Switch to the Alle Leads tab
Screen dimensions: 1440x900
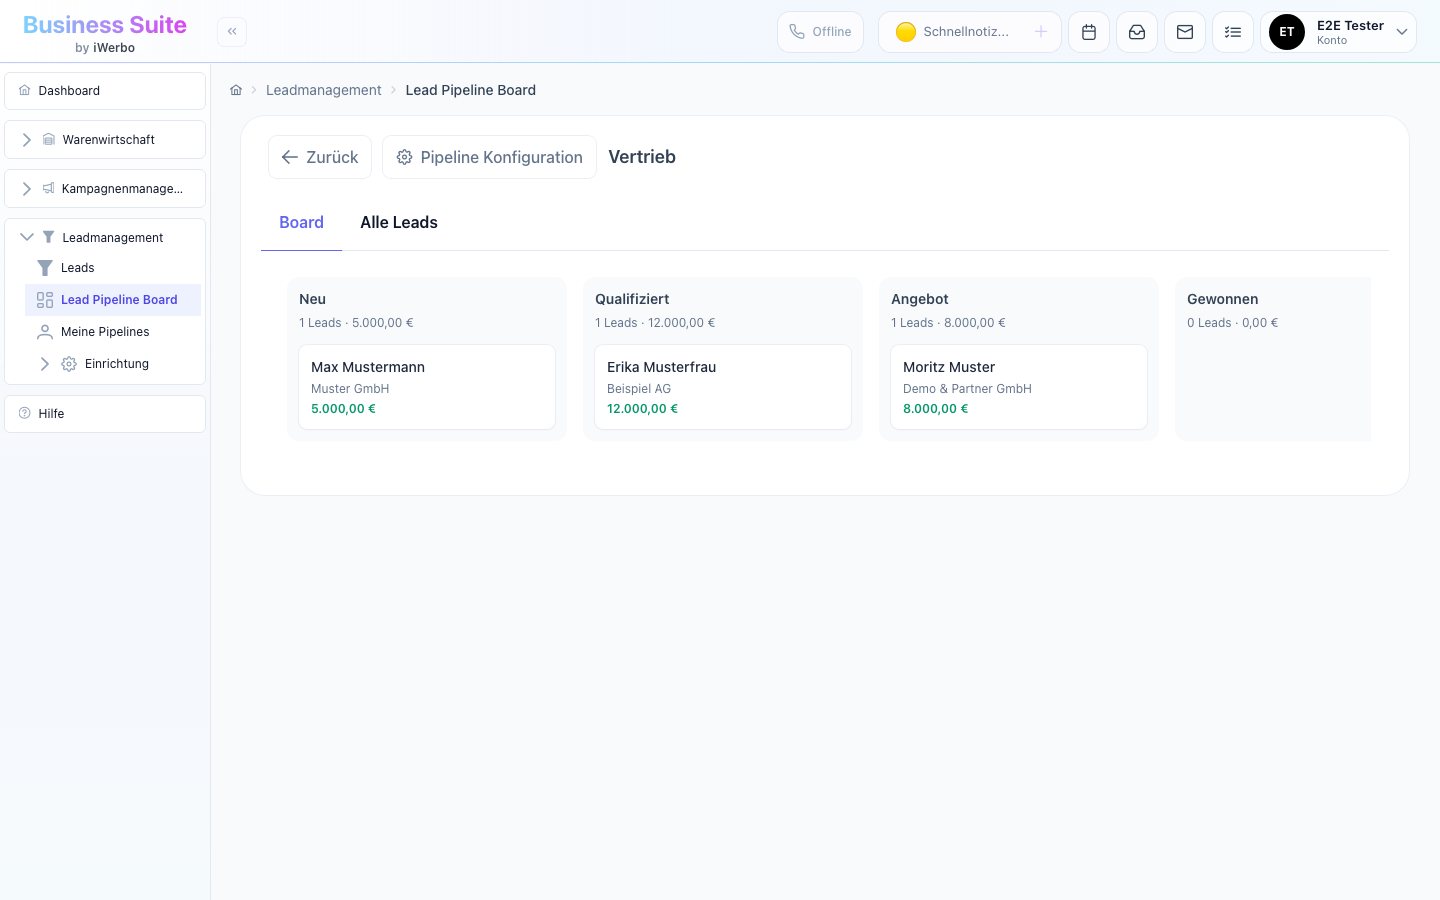(x=399, y=223)
